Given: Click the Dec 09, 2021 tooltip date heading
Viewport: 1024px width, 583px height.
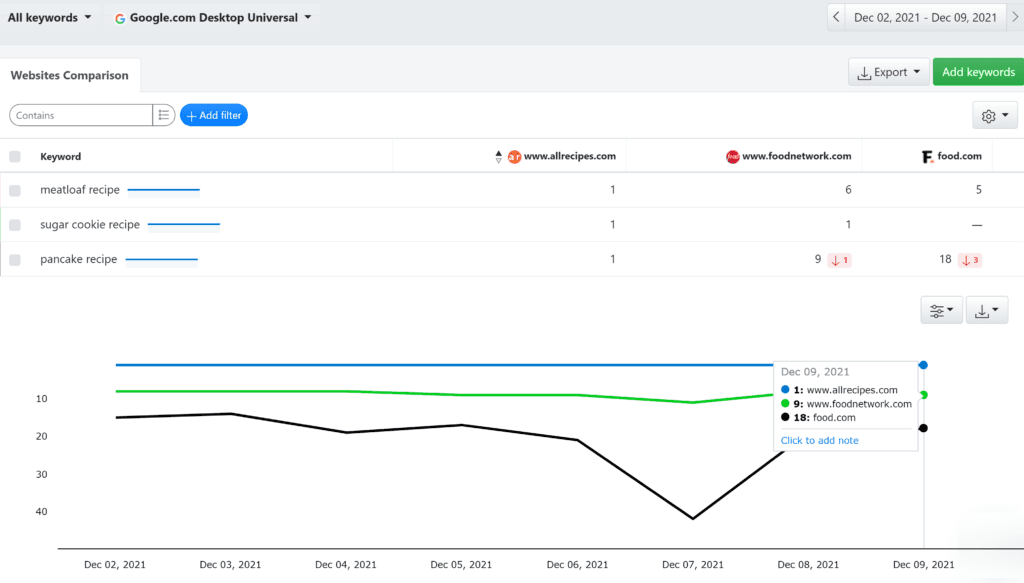Looking at the screenshot, I should click(x=815, y=371).
